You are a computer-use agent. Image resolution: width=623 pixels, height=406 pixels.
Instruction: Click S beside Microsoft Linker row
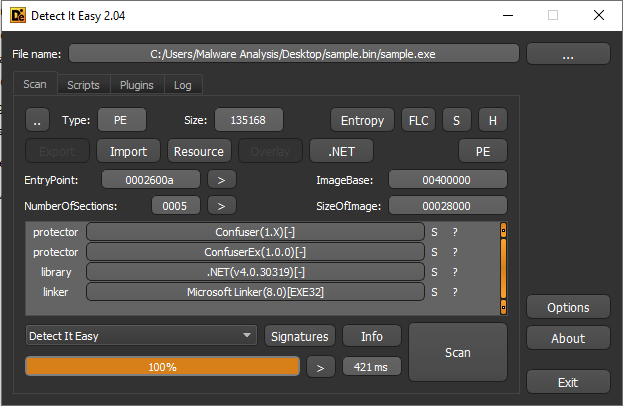point(434,292)
